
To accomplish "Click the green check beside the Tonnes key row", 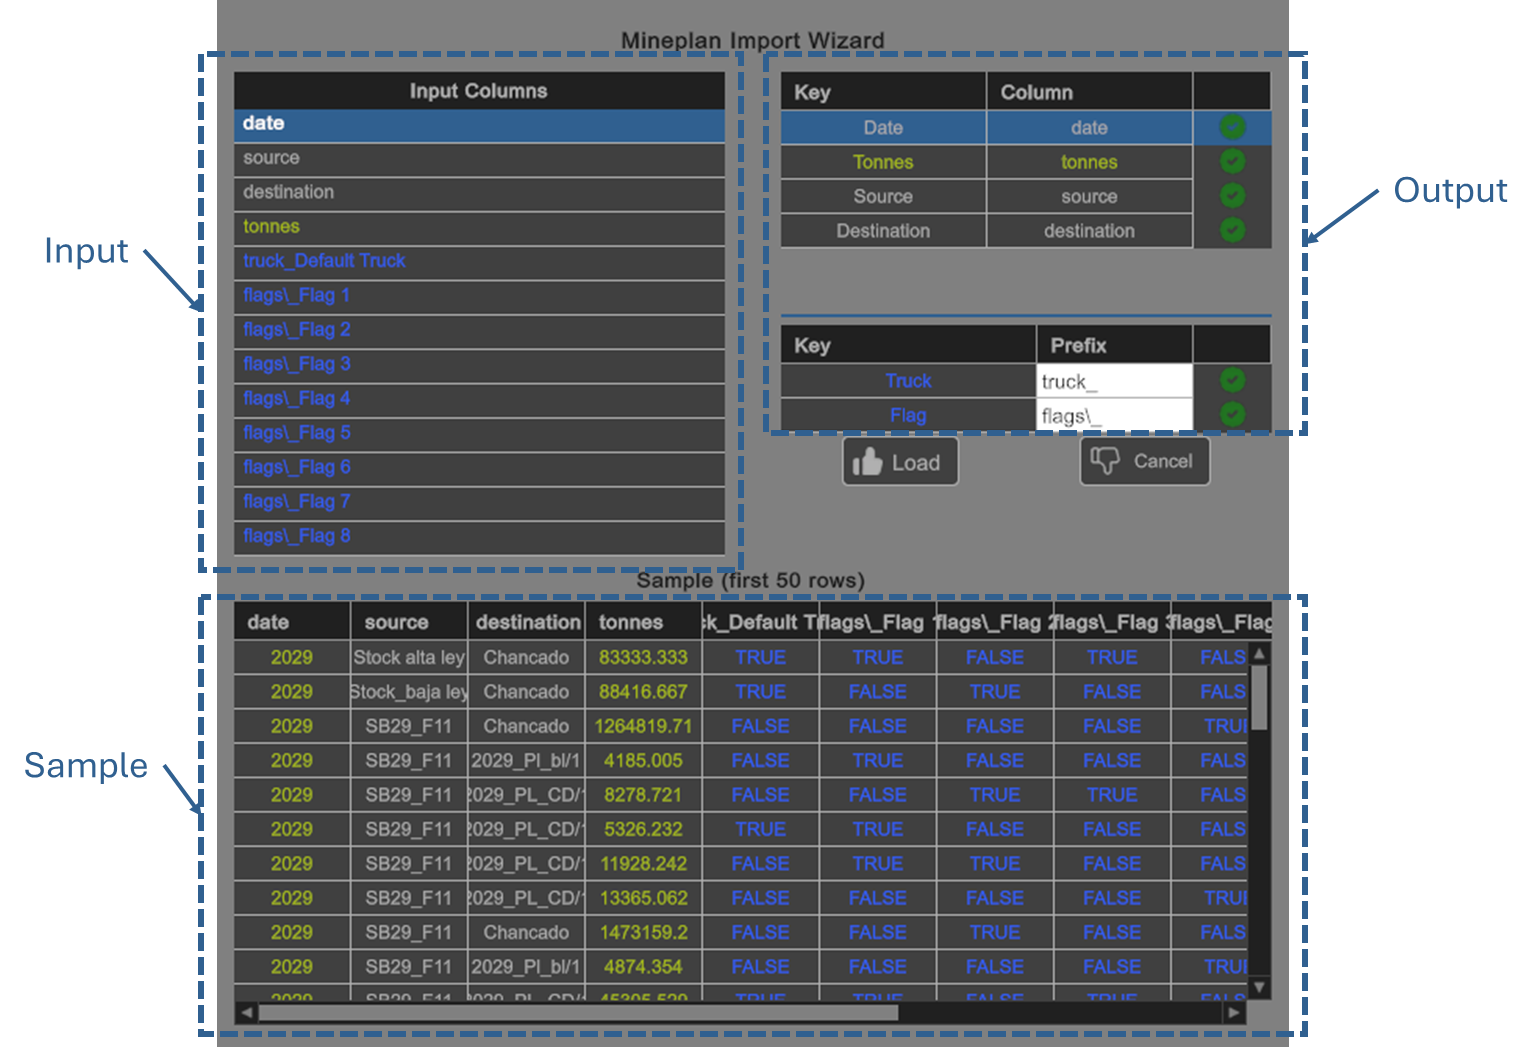I will coord(1232,161).
